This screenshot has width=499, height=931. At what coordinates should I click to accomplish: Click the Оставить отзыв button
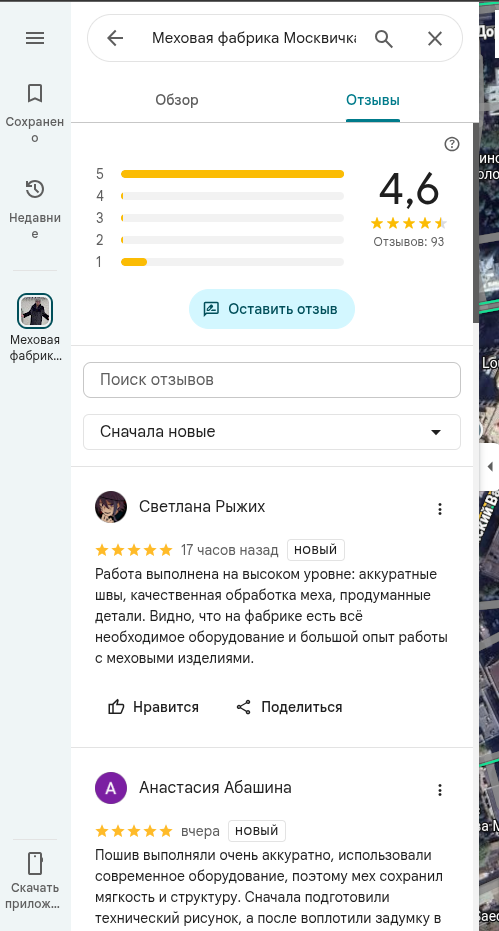(271, 309)
